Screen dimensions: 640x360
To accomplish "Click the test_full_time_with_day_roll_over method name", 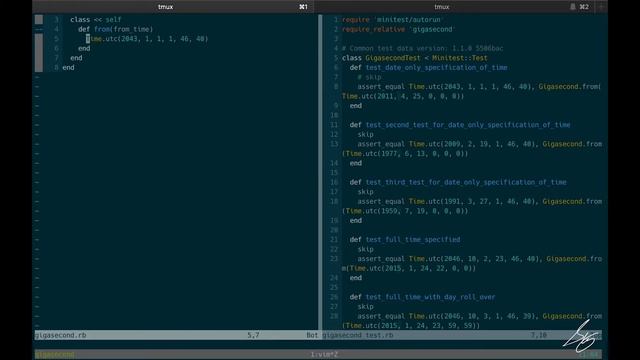I will tap(430, 297).
